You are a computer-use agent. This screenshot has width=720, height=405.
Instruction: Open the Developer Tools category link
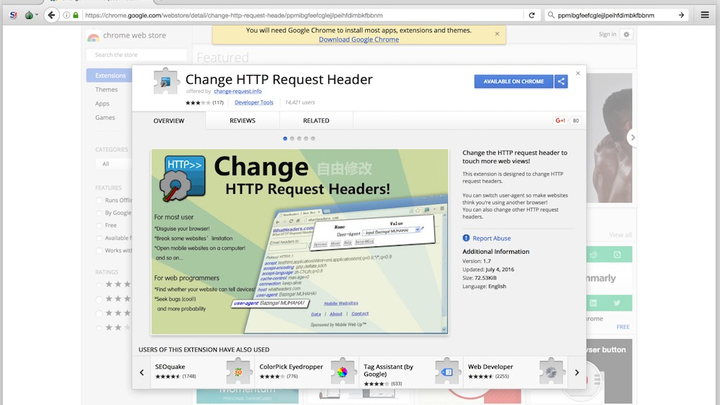pyautogui.click(x=254, y=102)
